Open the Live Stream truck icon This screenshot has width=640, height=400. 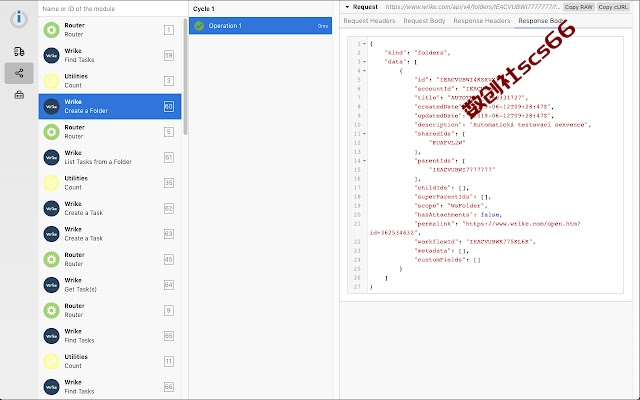click(19, 51)
